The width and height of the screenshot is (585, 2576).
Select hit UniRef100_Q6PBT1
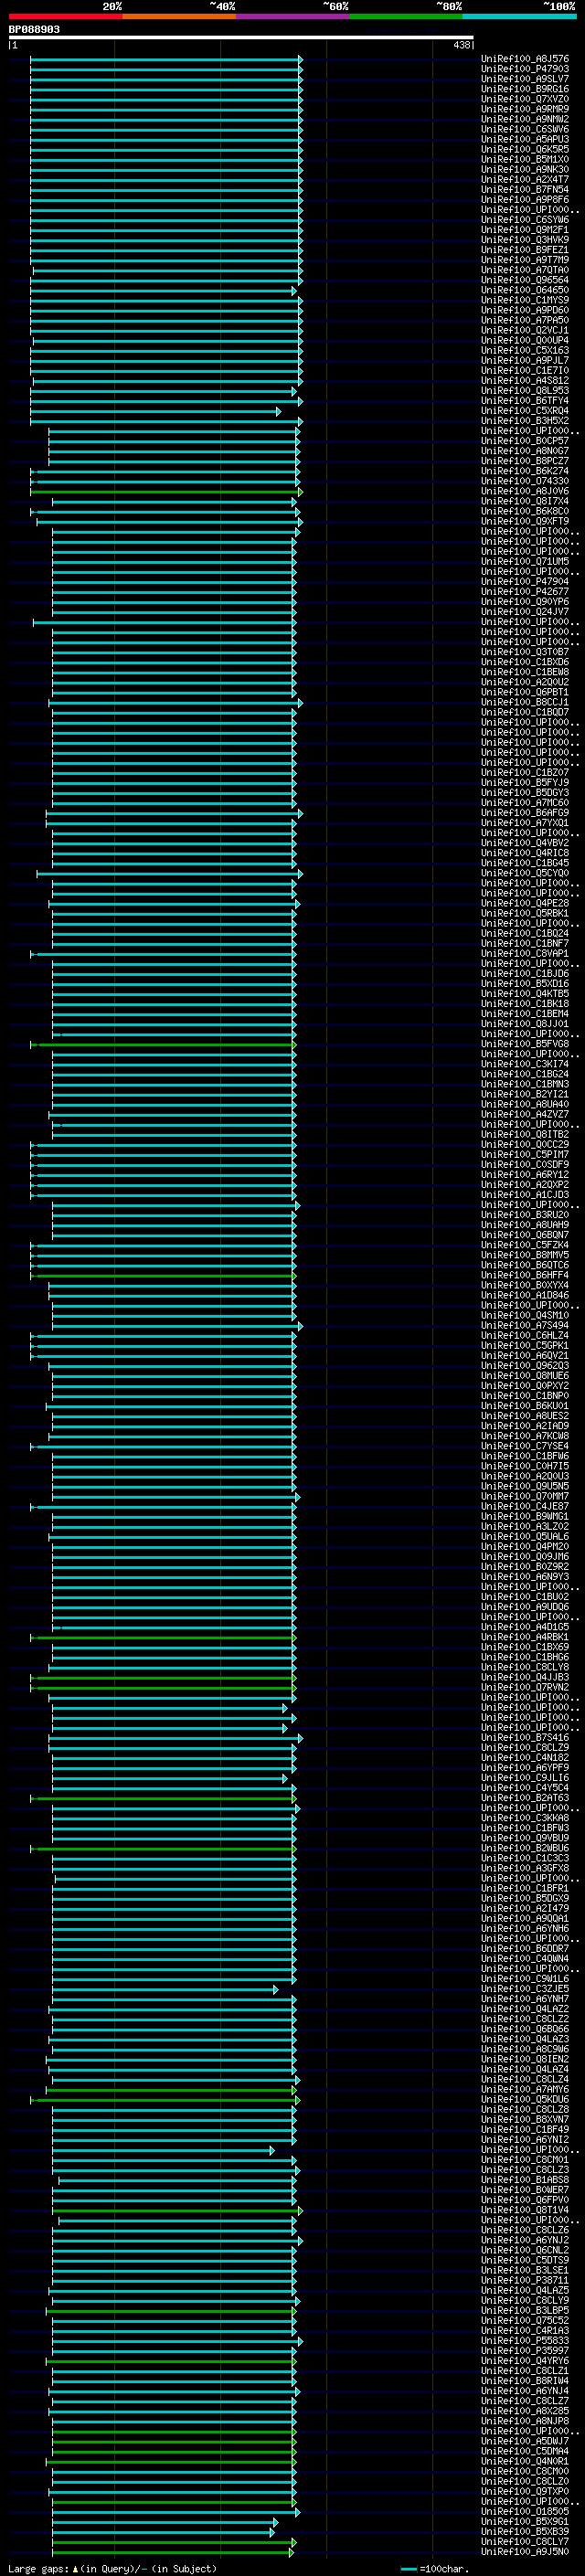coord(525,692)
